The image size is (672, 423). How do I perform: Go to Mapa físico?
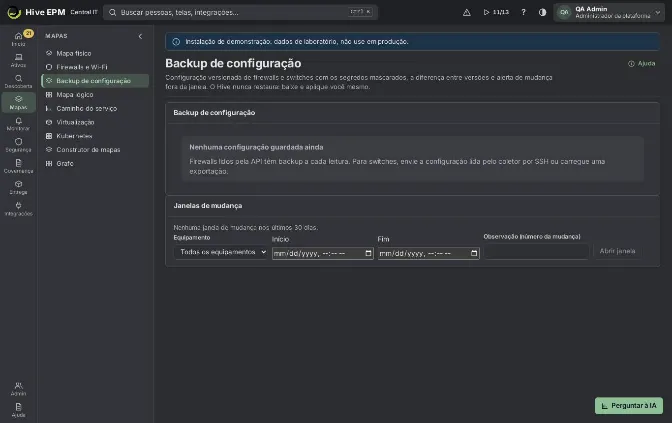click(x=95, y=53)
